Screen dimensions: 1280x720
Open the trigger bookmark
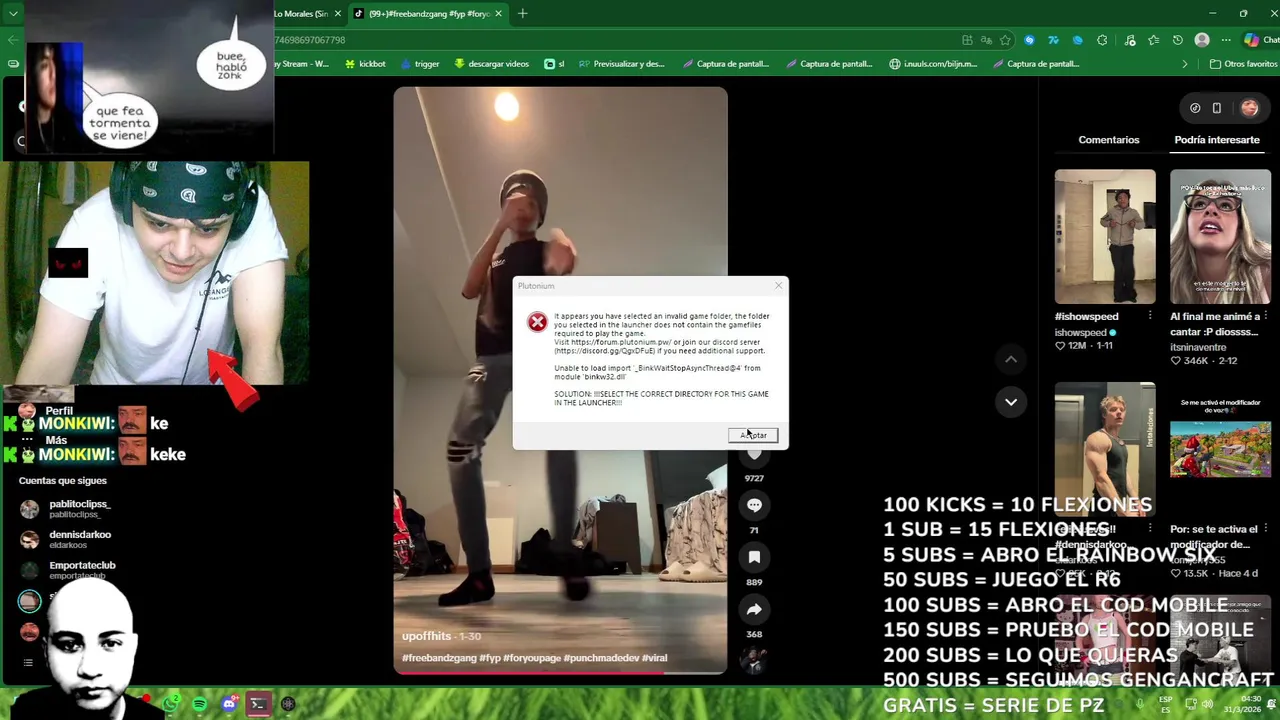click(420, 64)
